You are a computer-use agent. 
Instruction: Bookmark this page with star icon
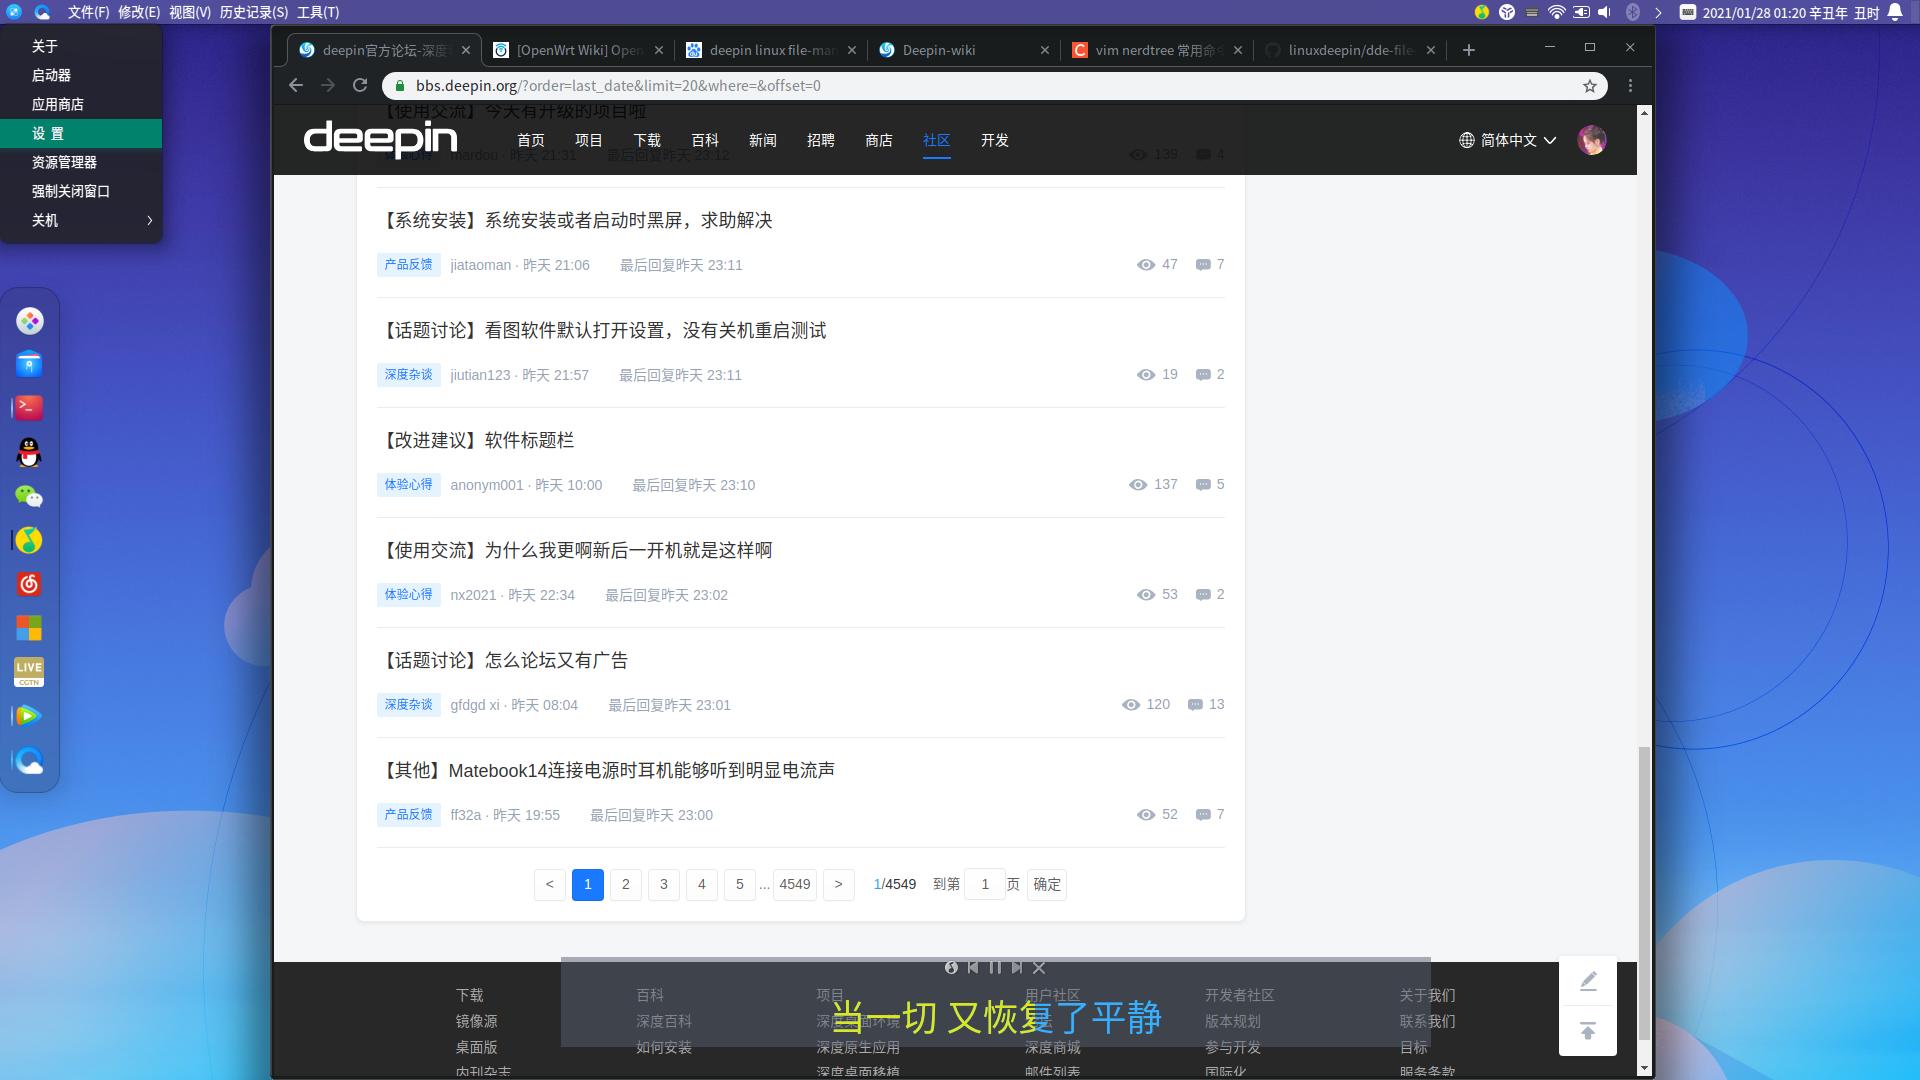click(1590, 86)
